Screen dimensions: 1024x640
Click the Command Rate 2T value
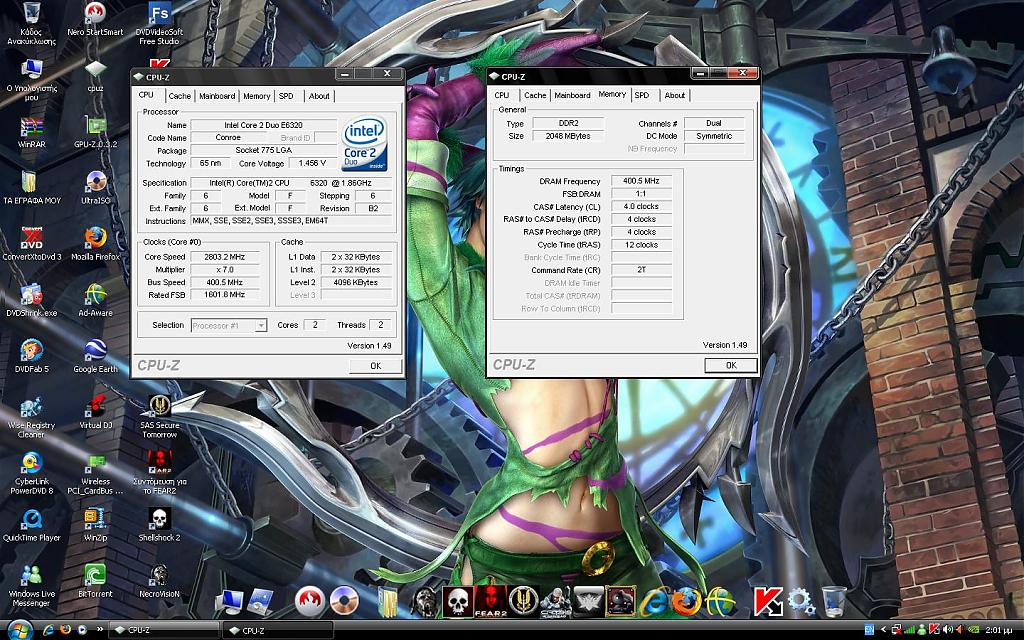tap(641, 270)
